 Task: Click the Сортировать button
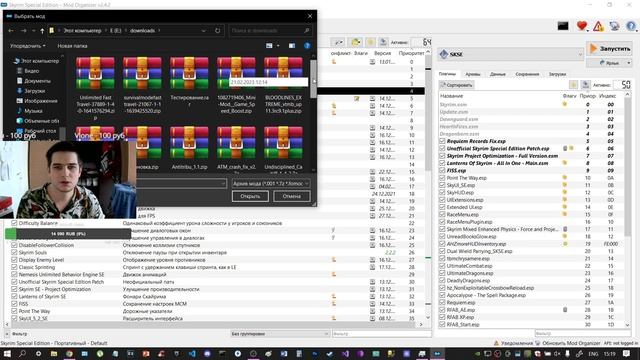coord(456,85)
